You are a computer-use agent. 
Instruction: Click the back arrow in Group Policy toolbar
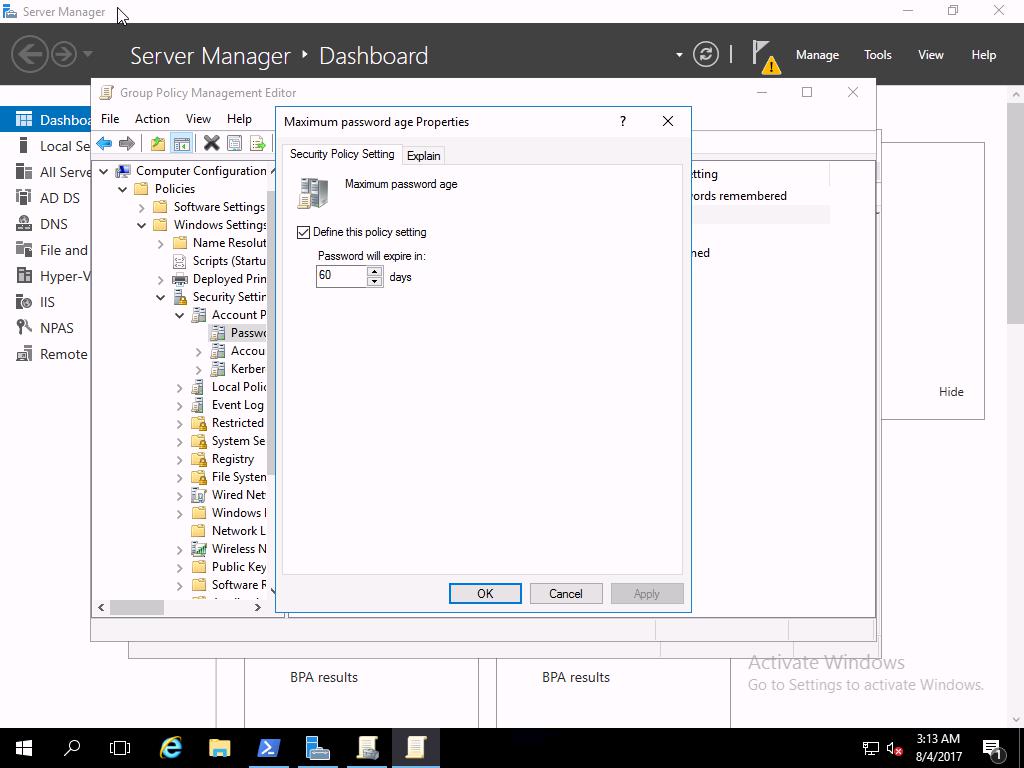pyautogui.click(x=104, y=143)
